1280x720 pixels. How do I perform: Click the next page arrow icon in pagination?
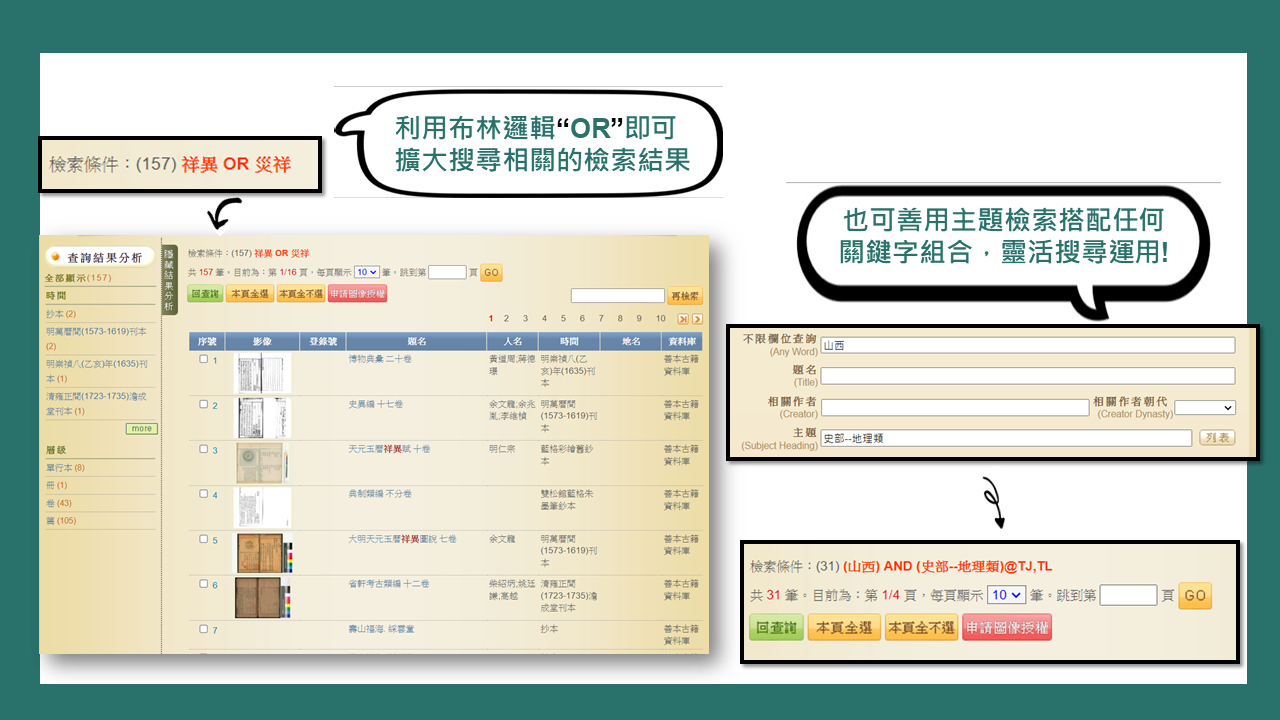click(x=697, y=319)
